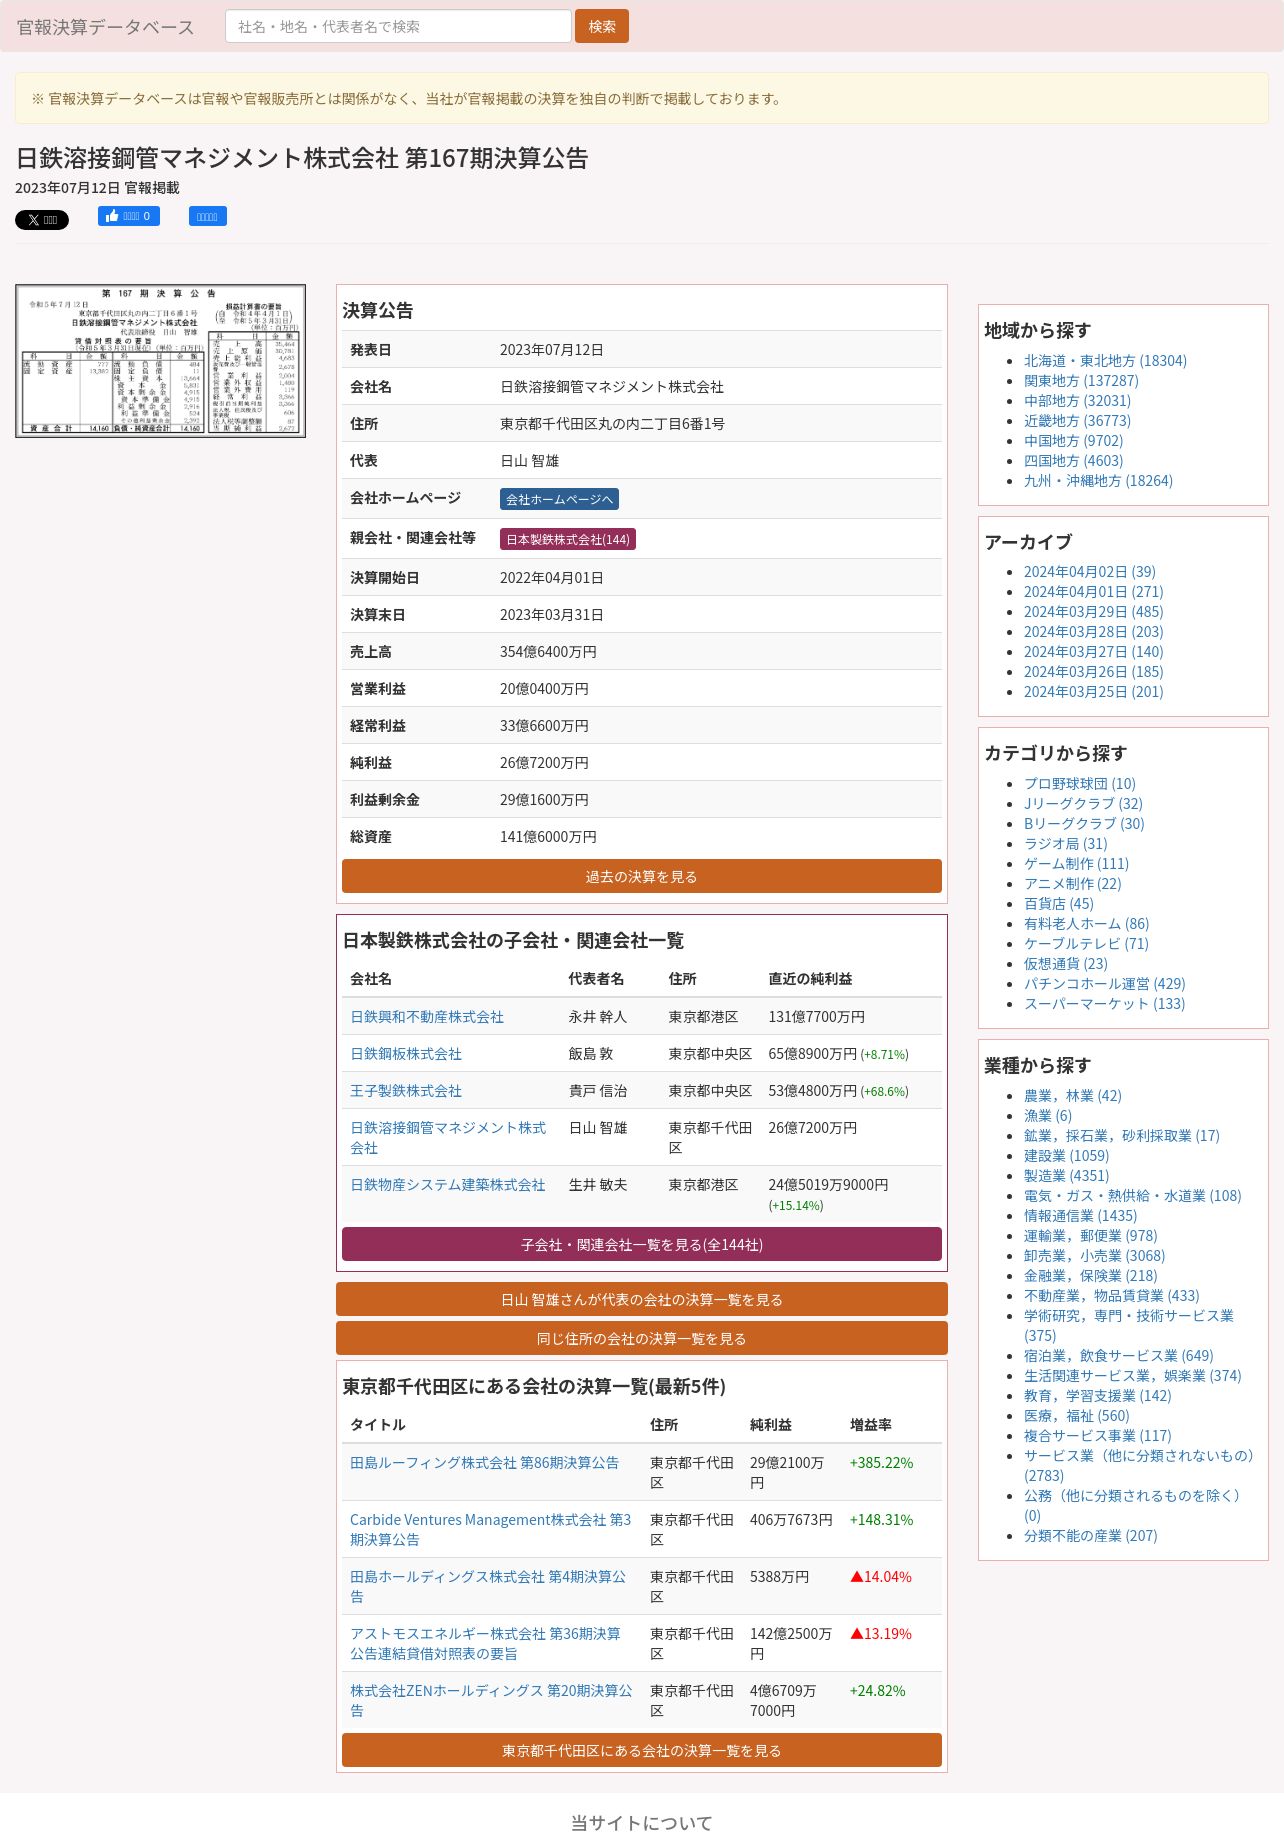Open archive 2024年03月25日 (201)

1093,692
